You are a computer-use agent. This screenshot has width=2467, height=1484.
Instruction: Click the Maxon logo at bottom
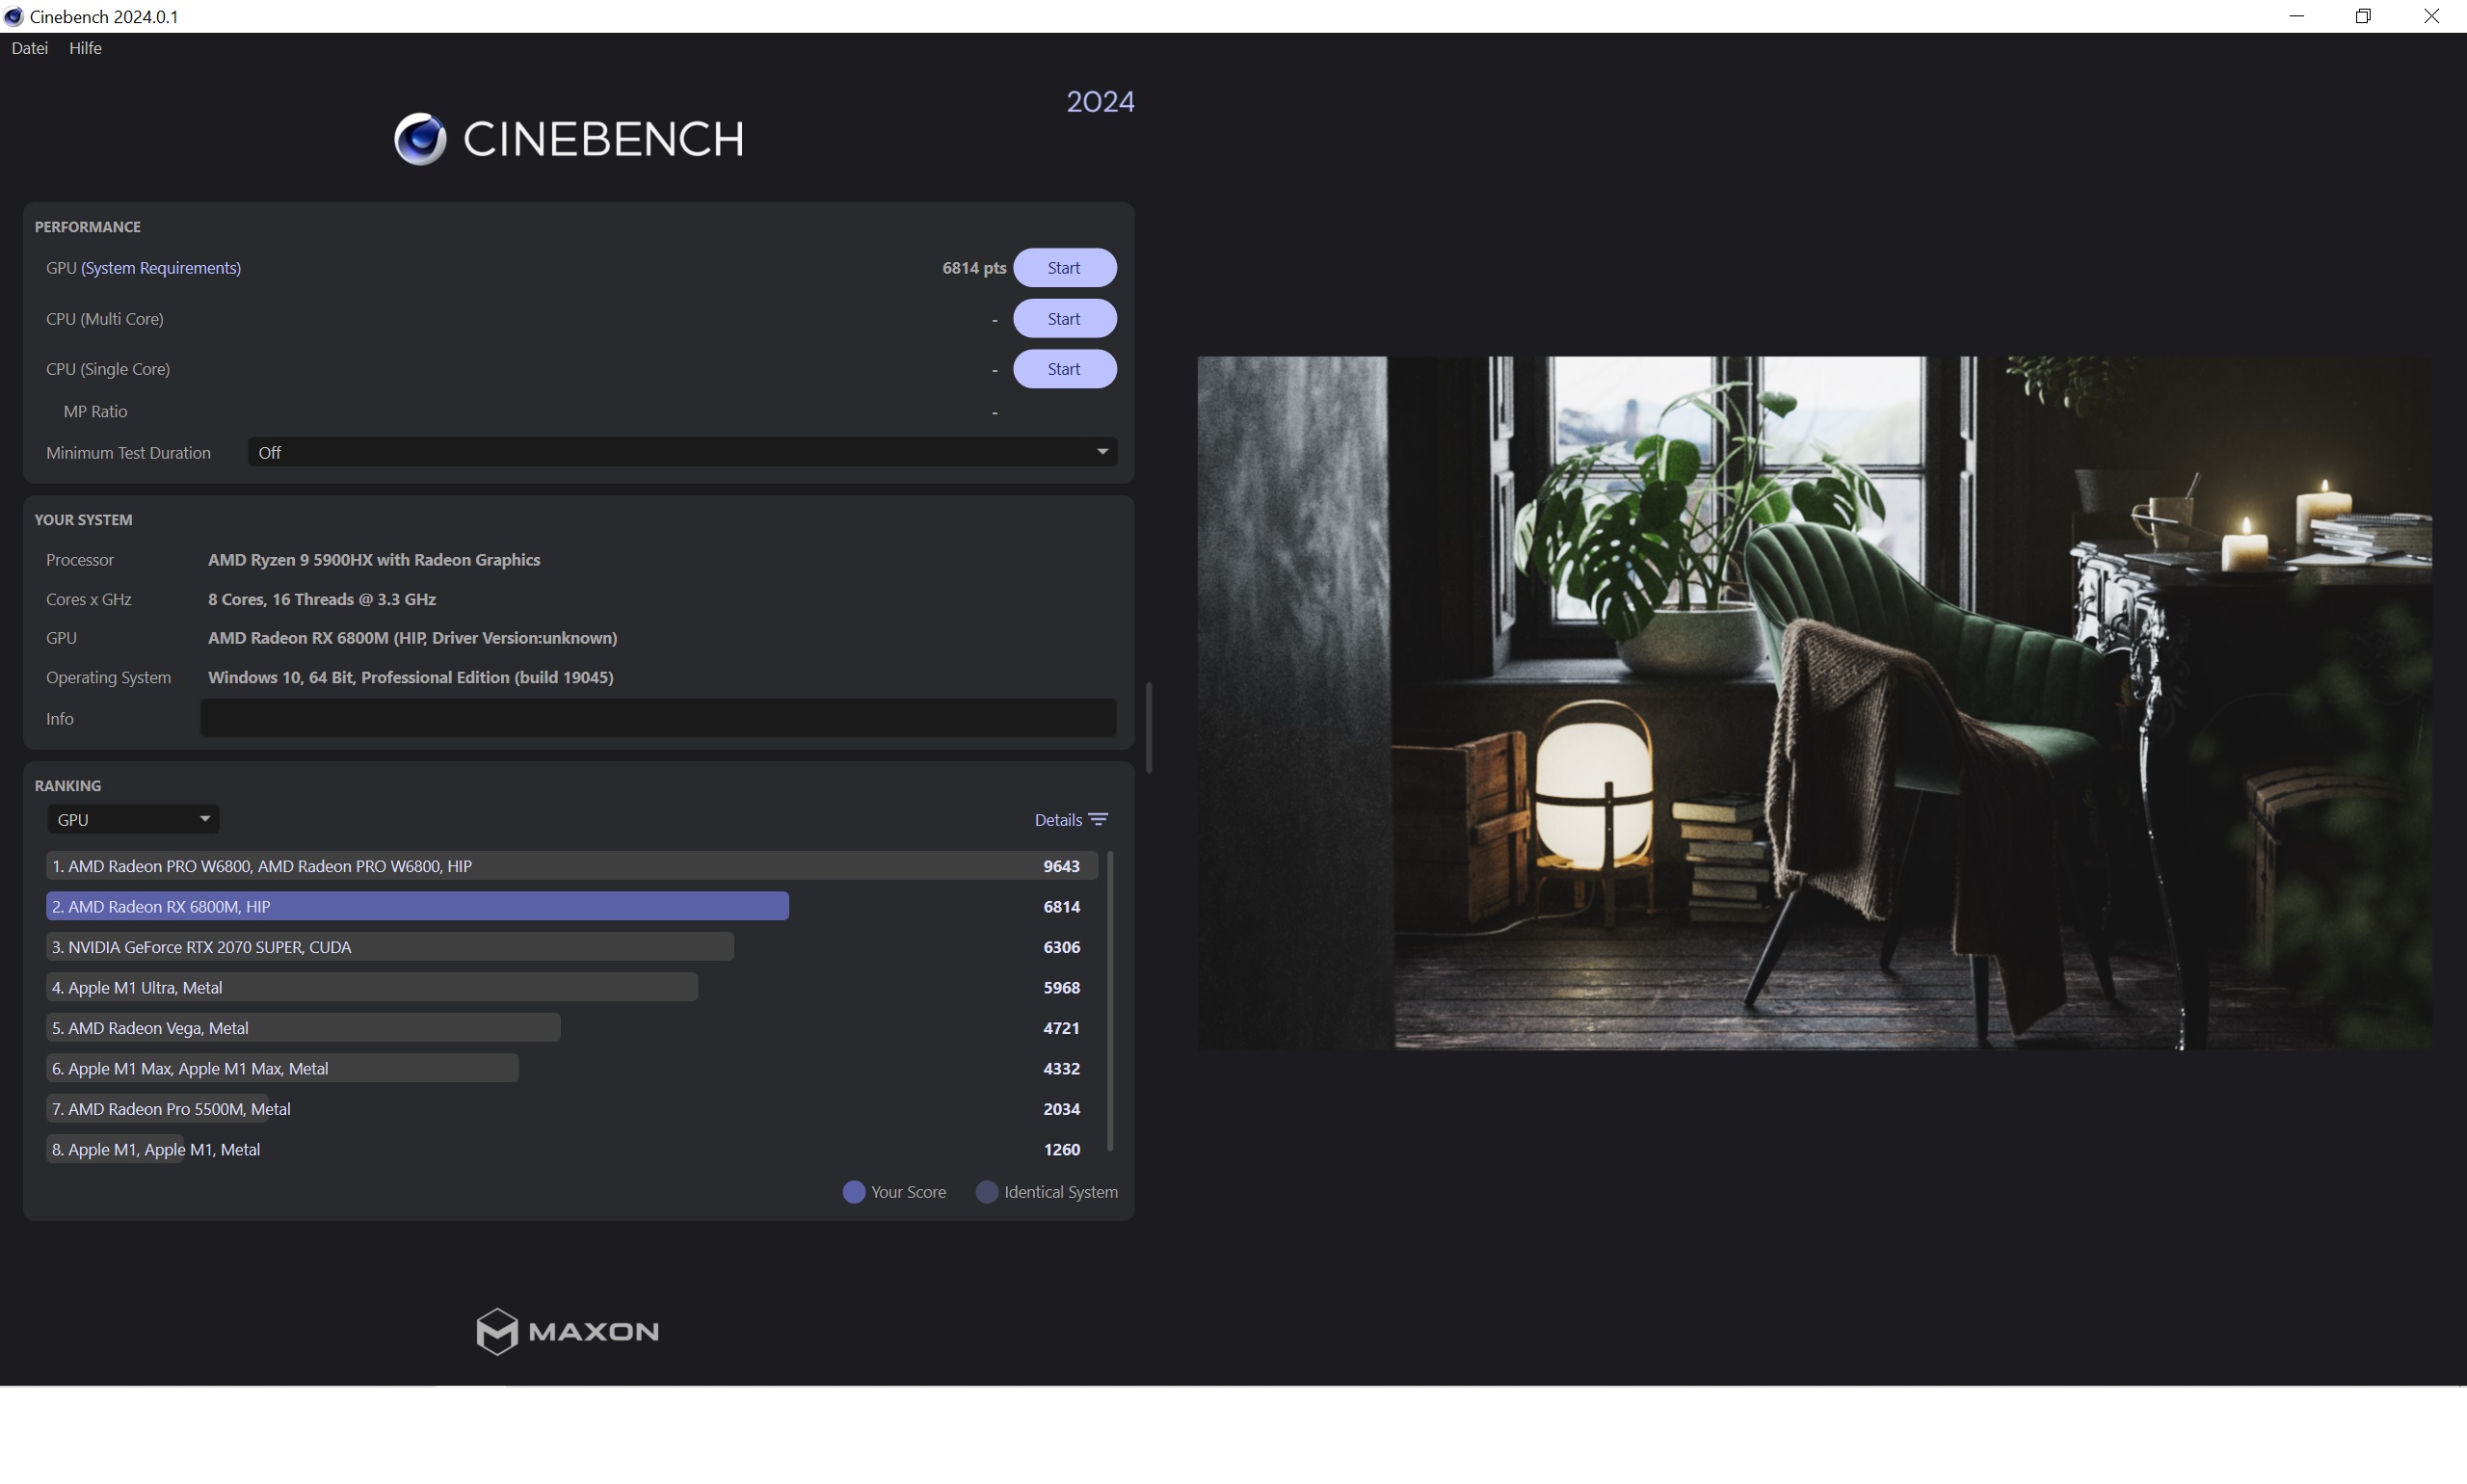tap(567, 1331)
